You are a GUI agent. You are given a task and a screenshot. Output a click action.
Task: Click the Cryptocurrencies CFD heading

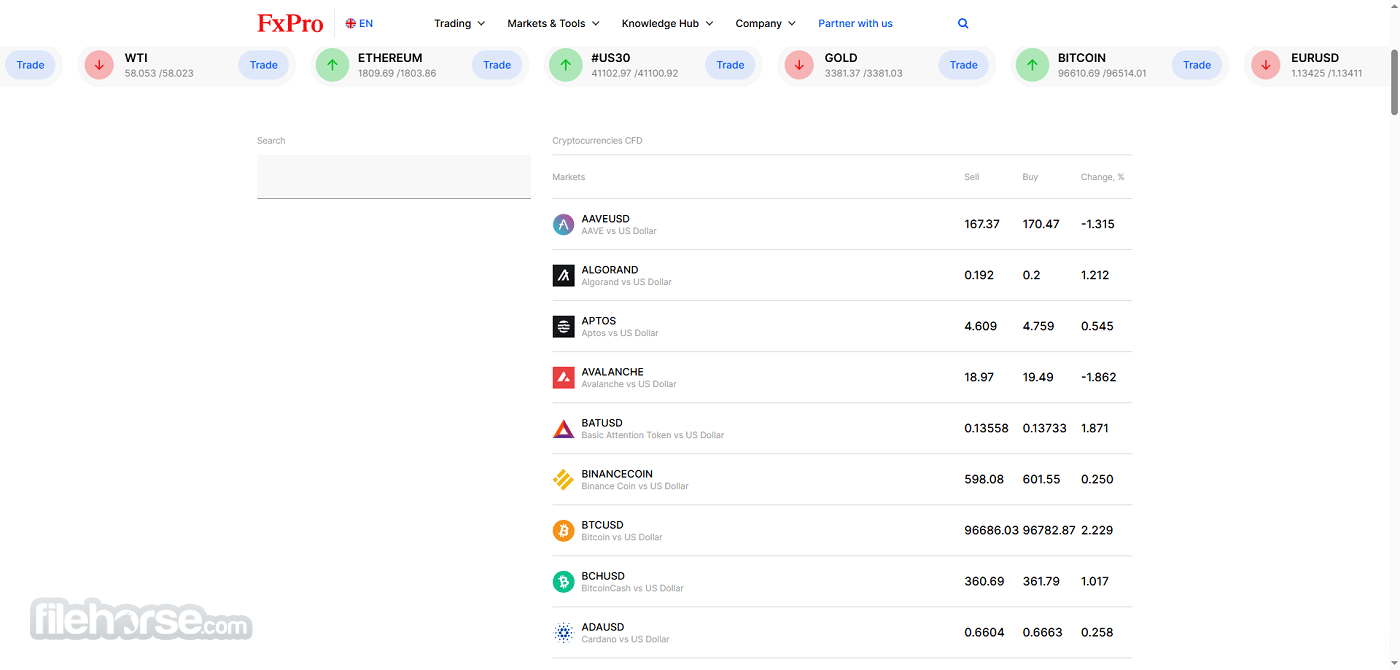[x=597, y=141]
